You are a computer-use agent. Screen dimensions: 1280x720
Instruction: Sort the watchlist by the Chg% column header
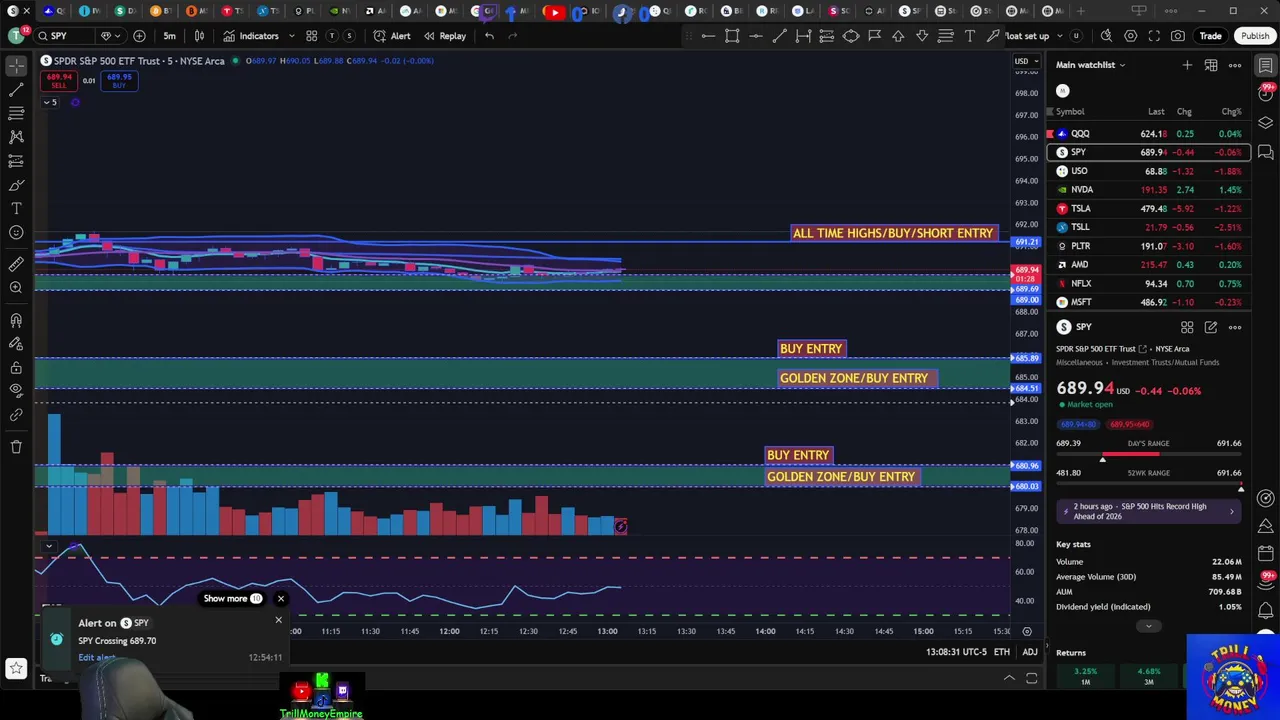(x=1231, y=112)
